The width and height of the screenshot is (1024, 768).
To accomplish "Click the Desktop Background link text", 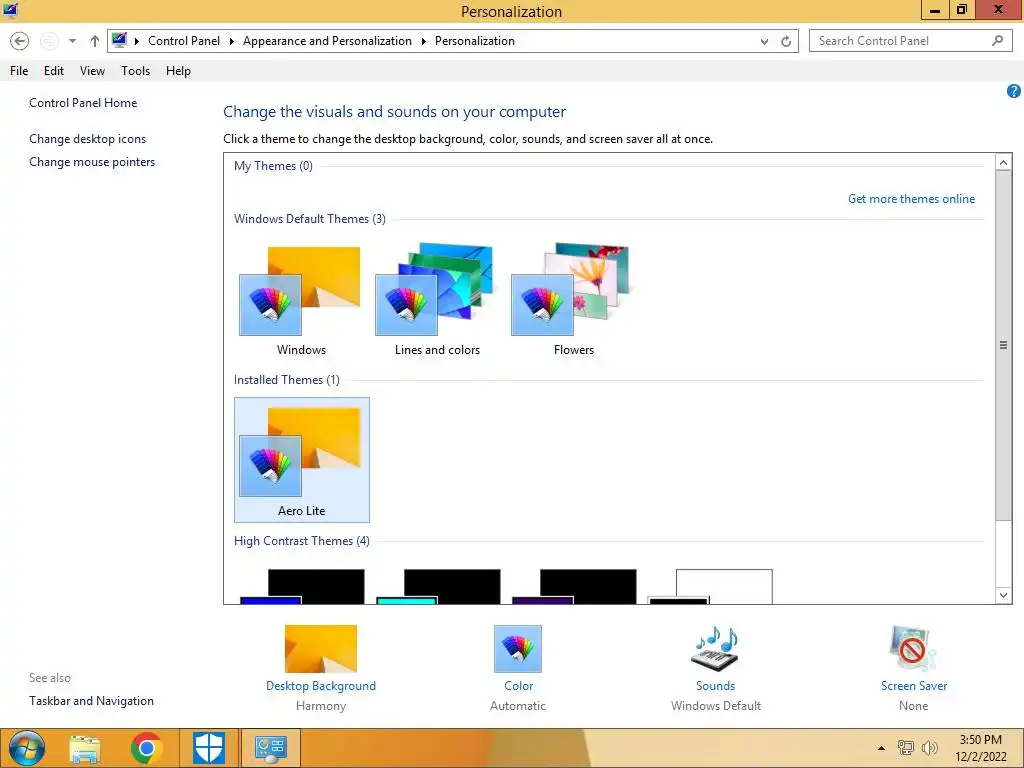I will [x=321, y=686].
